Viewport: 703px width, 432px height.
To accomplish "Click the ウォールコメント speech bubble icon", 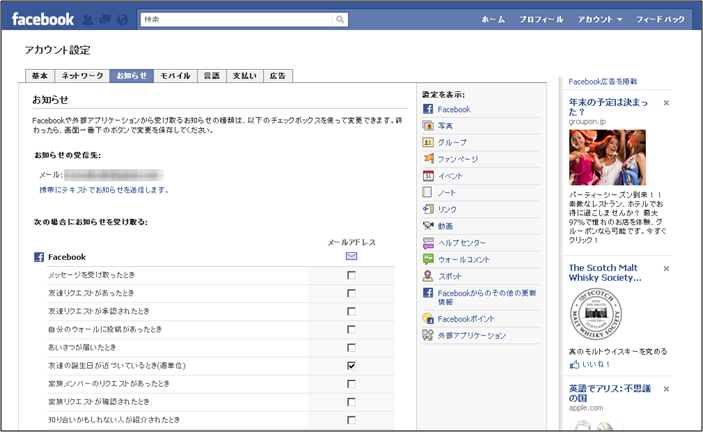I will (x=428, y=259).
